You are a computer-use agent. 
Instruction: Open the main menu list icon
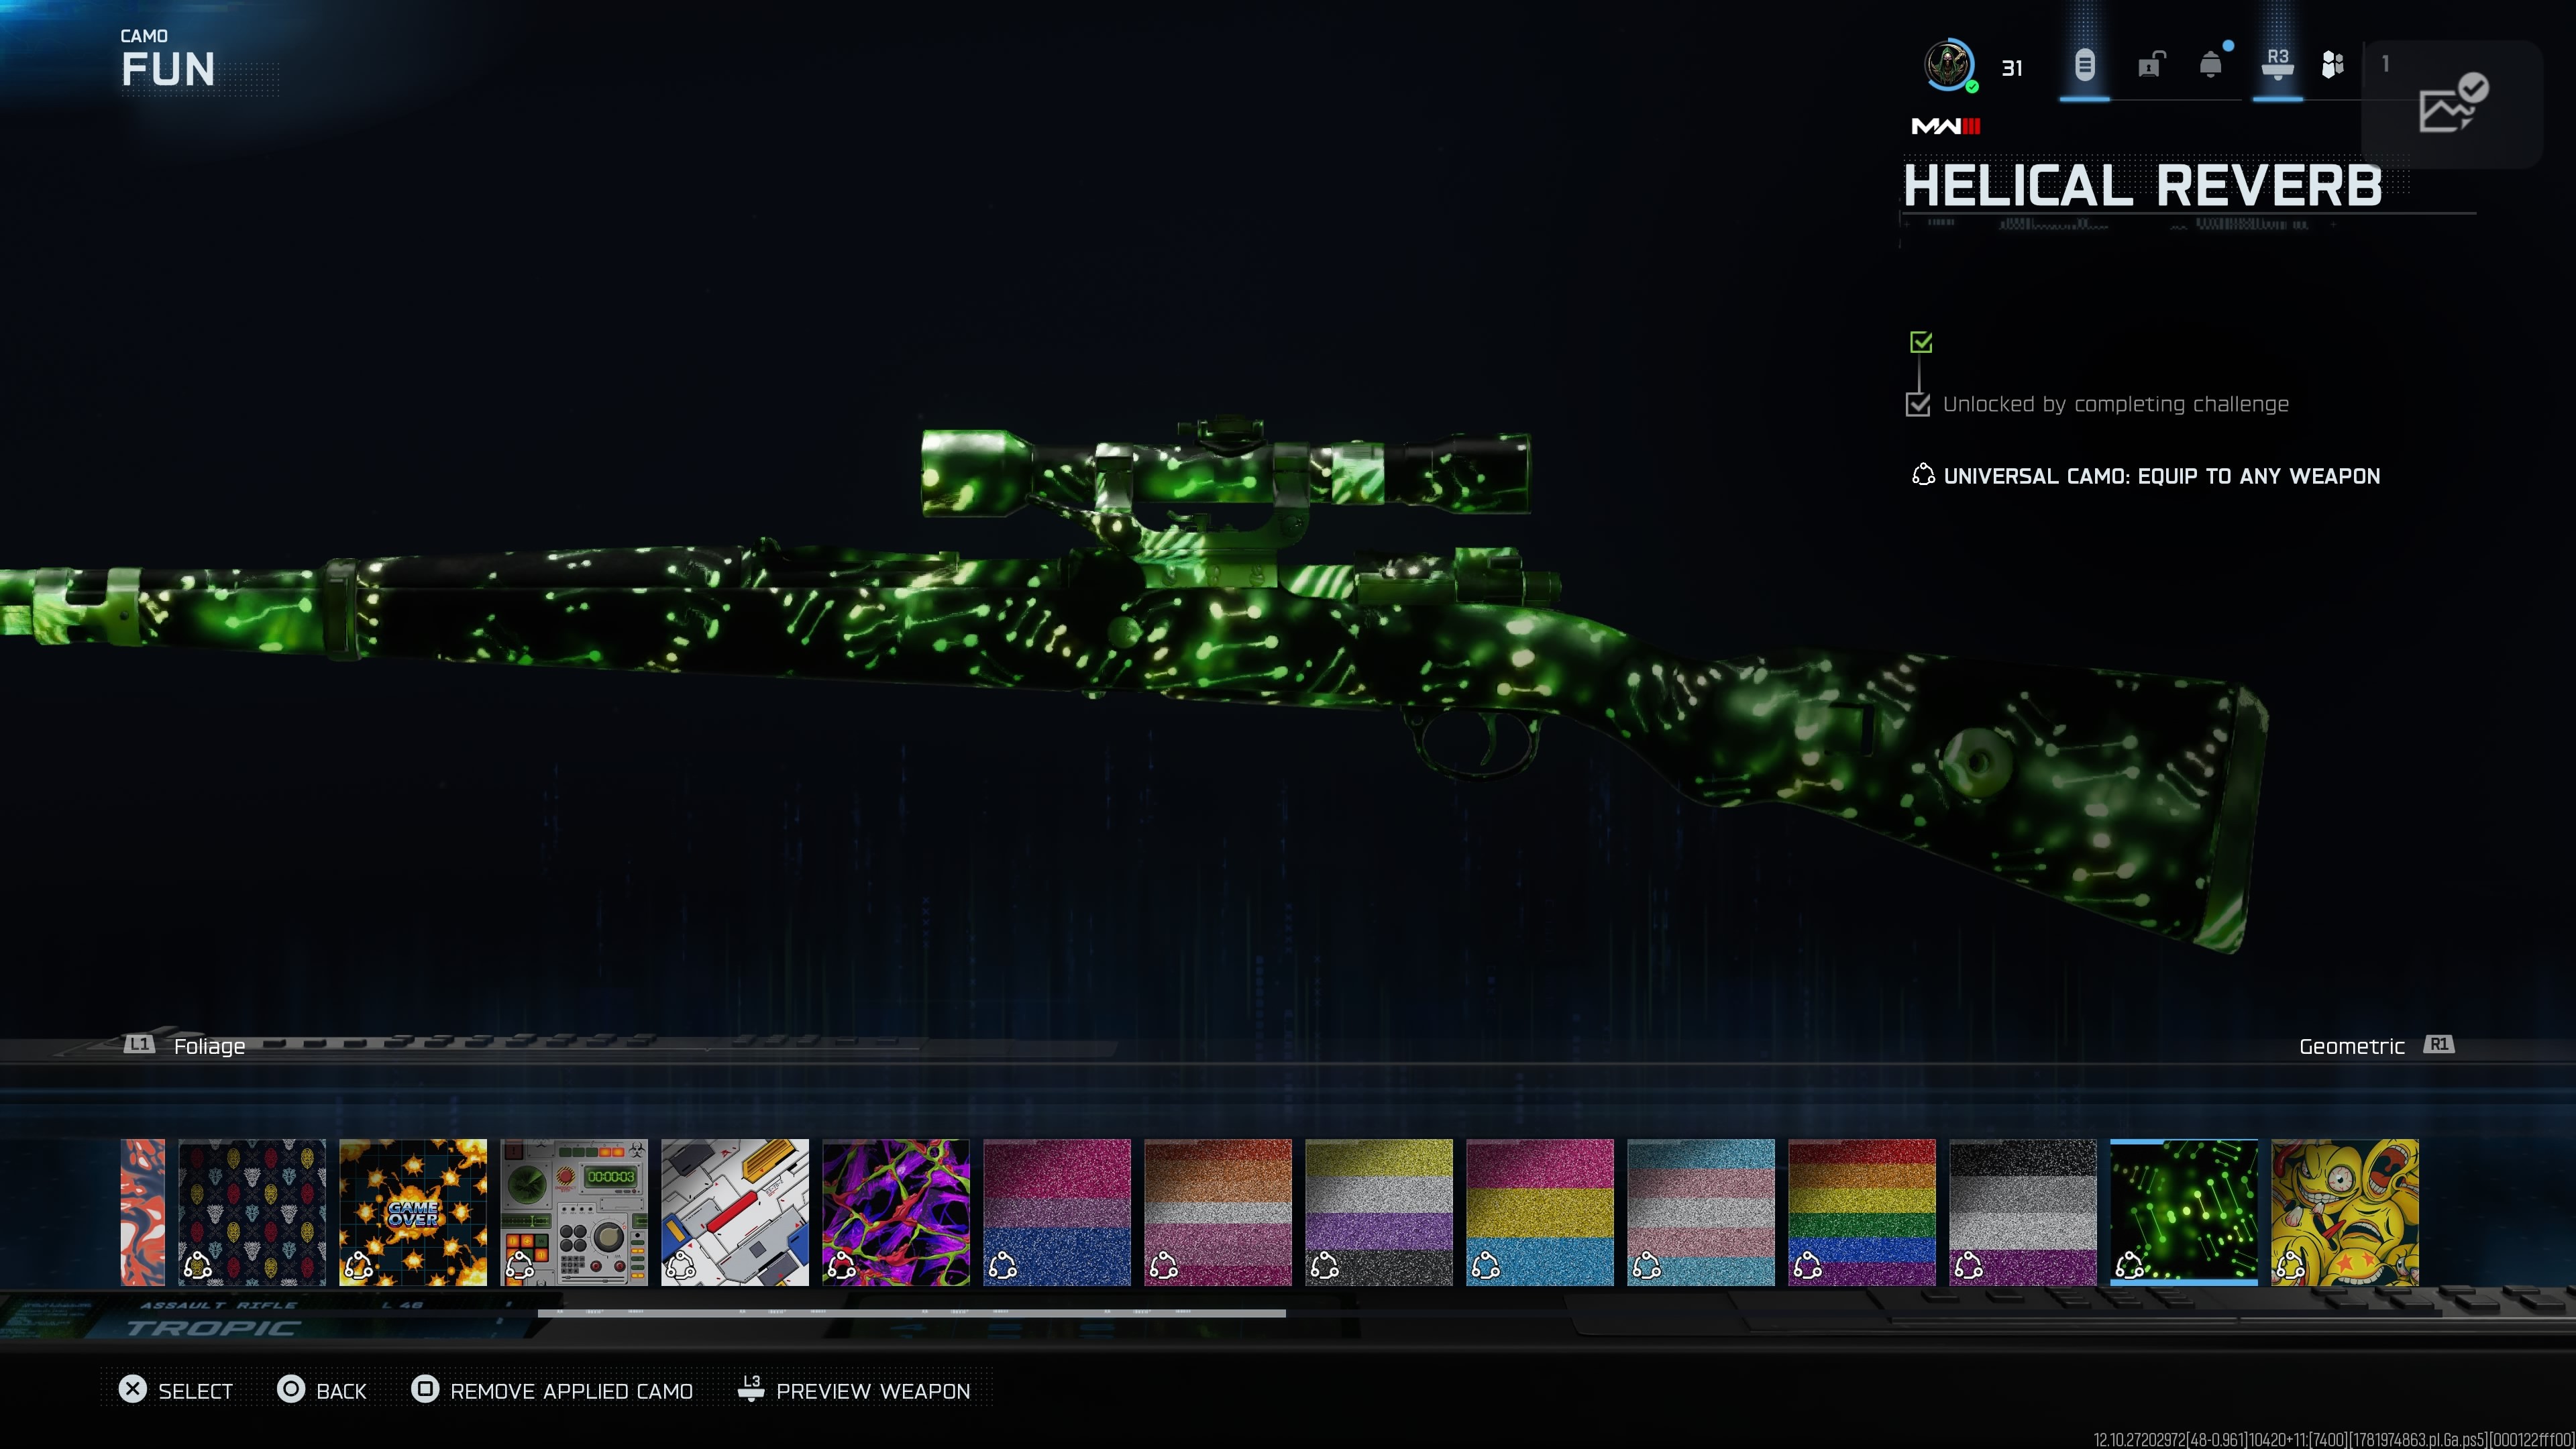click(2084, 66)
